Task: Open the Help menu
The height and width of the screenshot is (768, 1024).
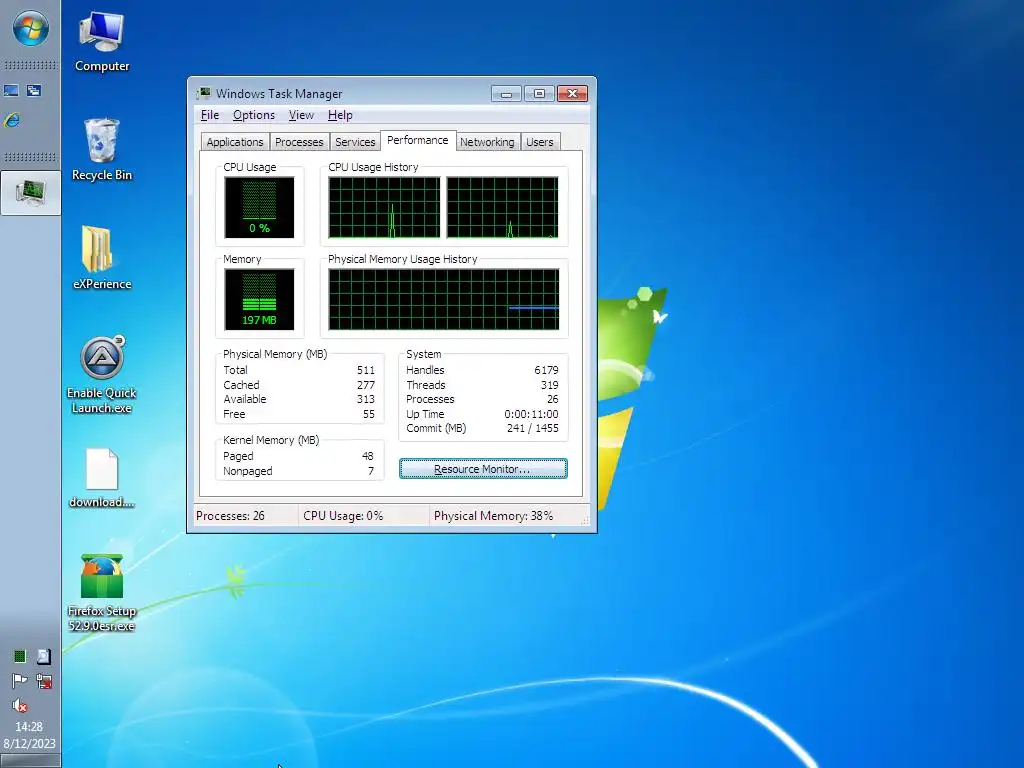Action: 340,115
